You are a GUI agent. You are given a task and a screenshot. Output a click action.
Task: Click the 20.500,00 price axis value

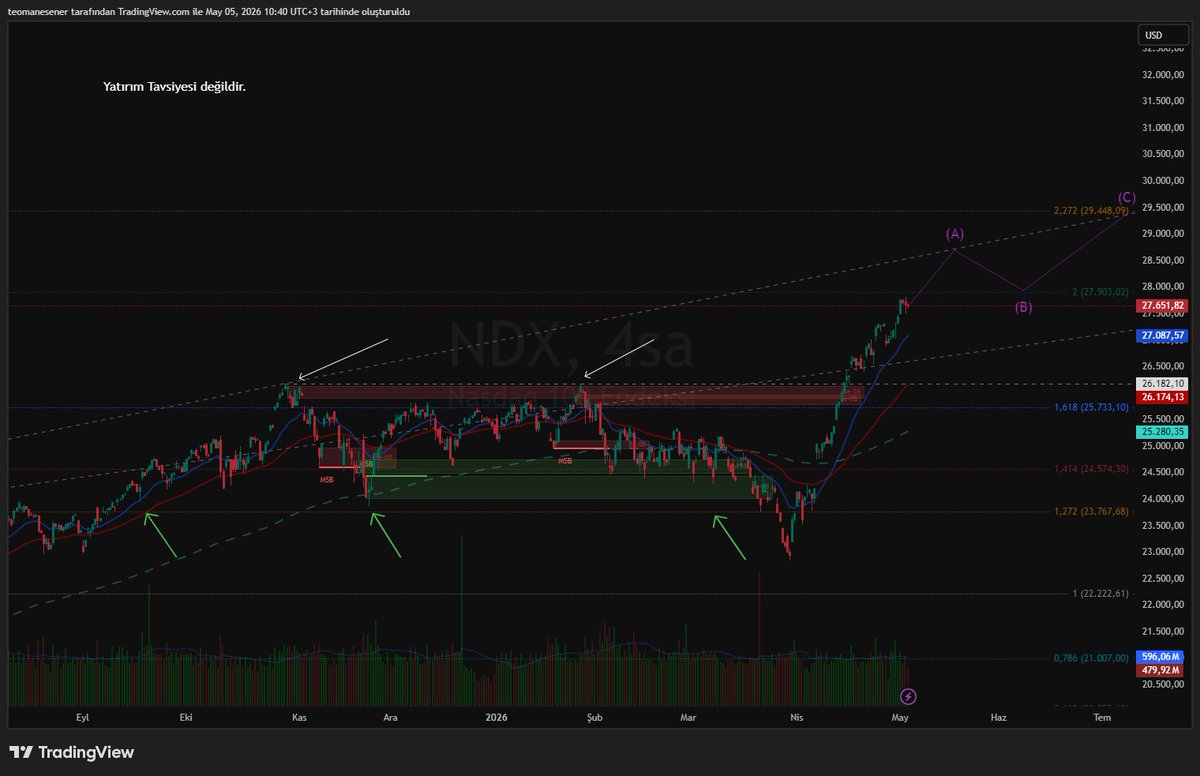(x=1164, y=684)
